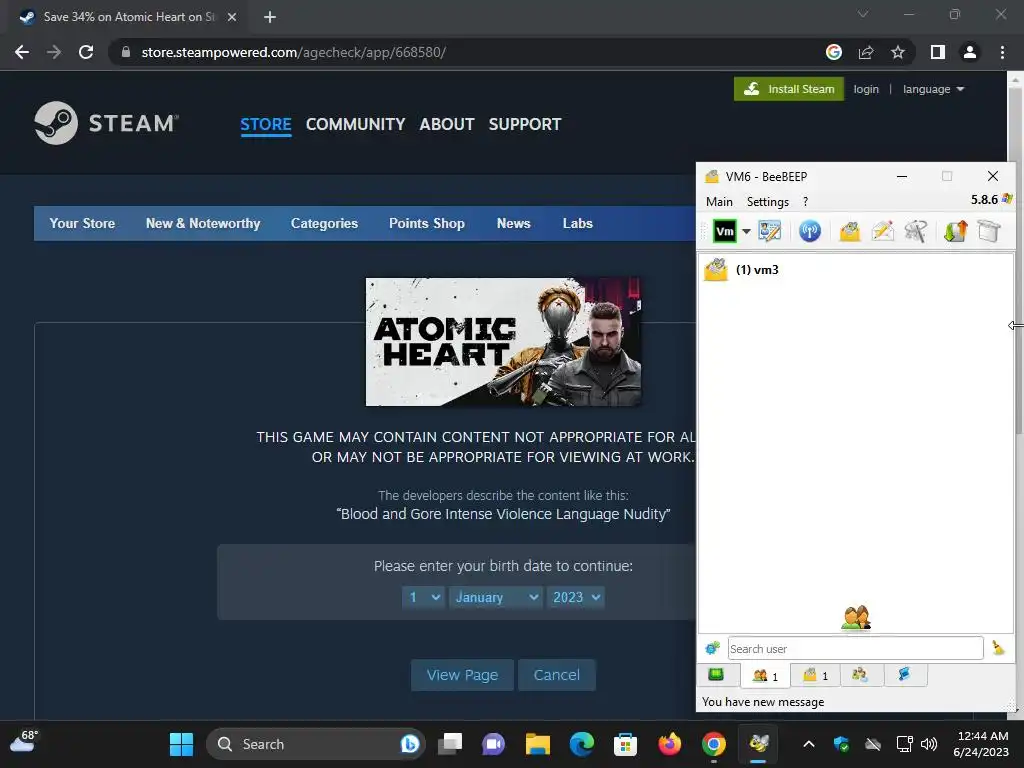Open the COMMUNITY navigation item

pyautogui.click(x=355, y=124)
